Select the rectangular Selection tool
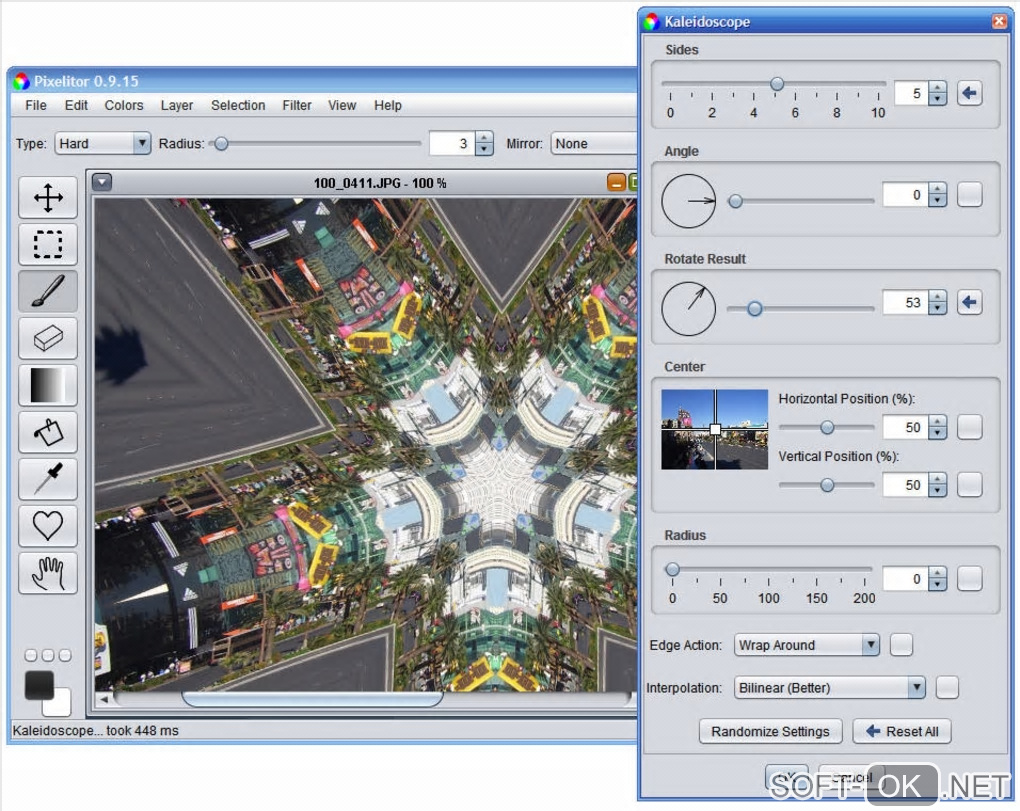The height and width of the screenshot is (811, 1020). tap(48, 244)
